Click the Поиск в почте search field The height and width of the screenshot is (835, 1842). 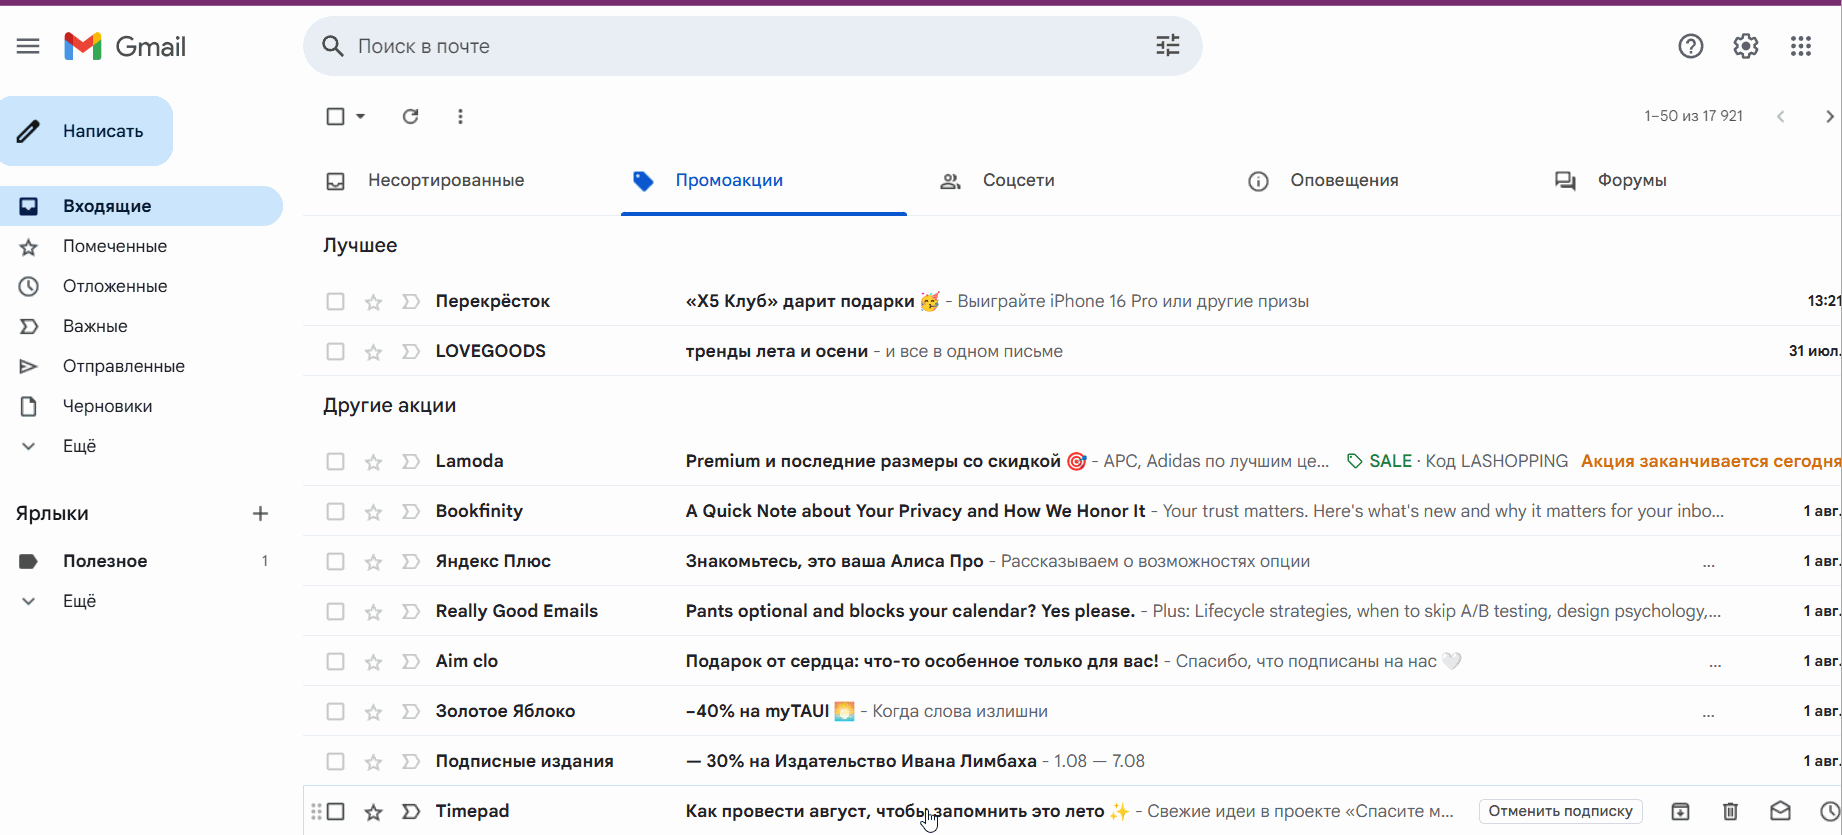pyautogui.click(x=752, y=46)
